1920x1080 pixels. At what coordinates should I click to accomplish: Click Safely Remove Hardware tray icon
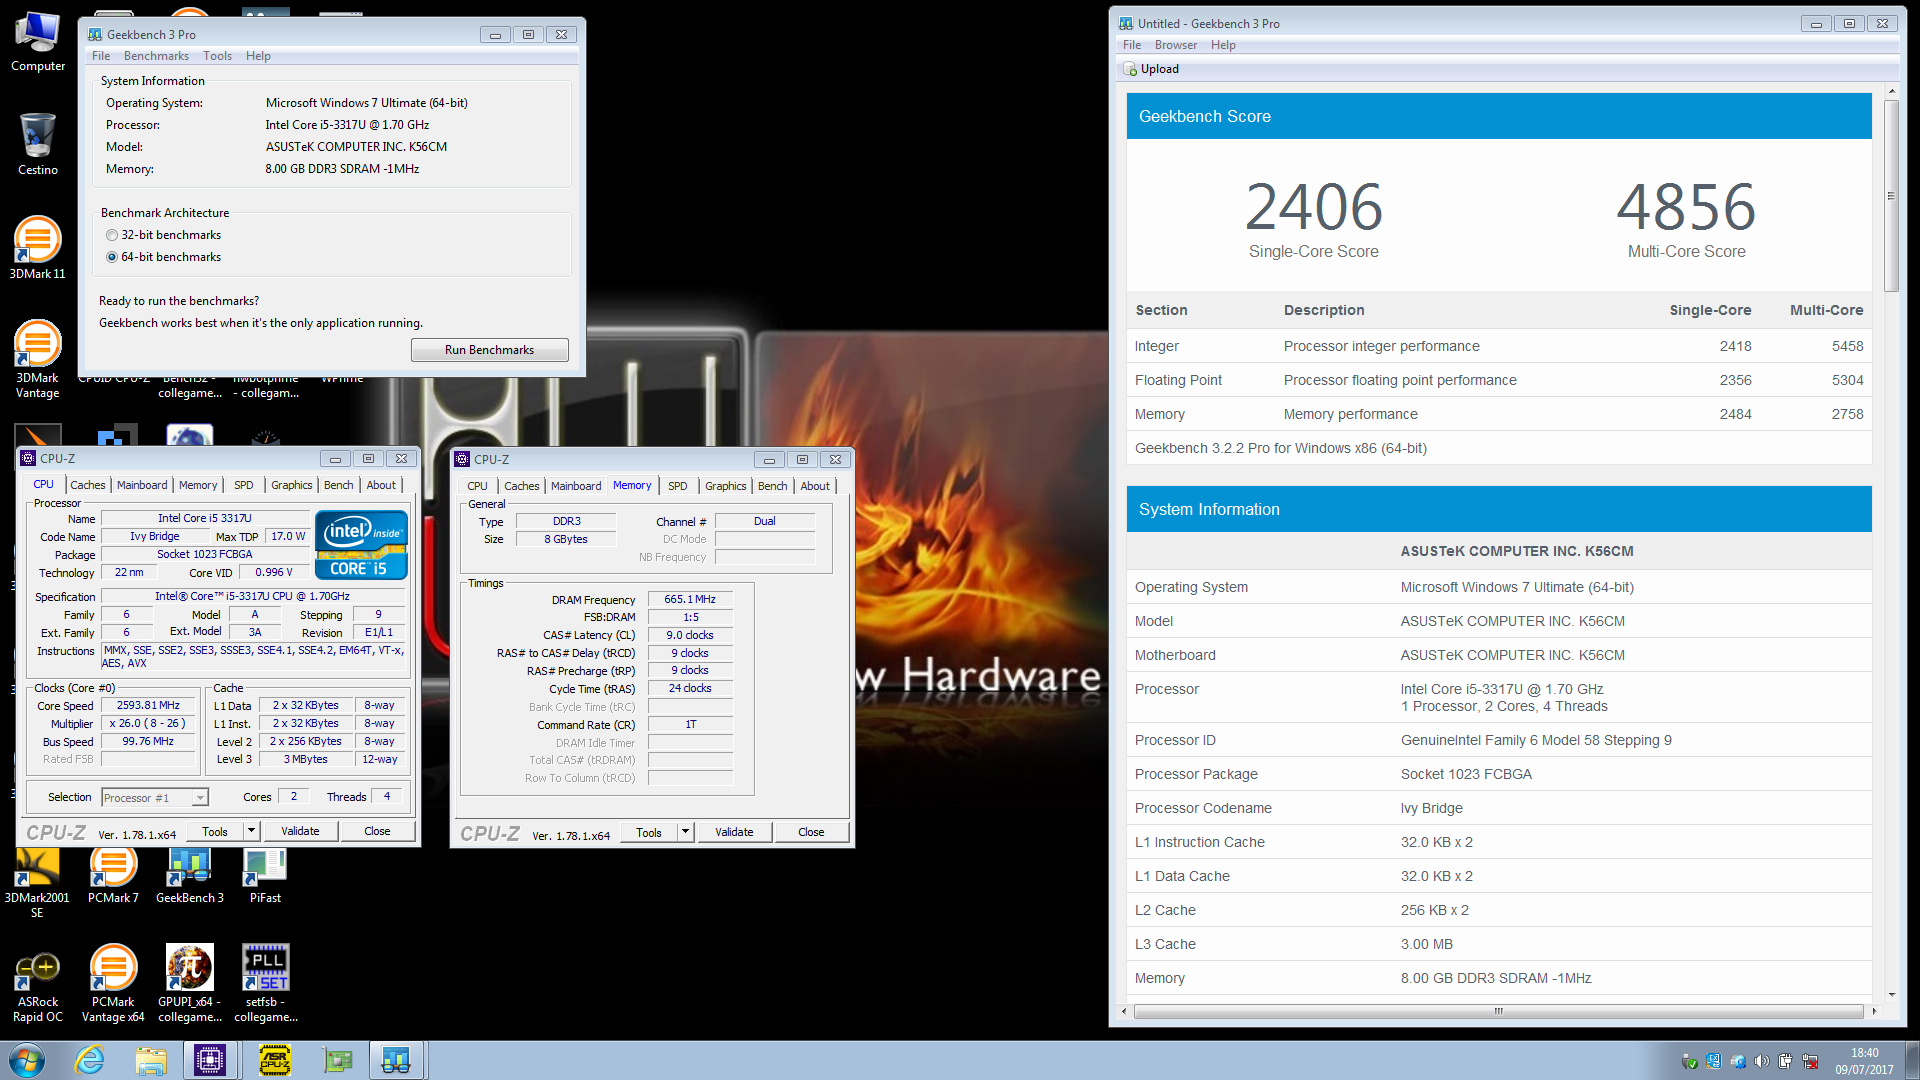pyautogui.click(x=1690, y=1061)
